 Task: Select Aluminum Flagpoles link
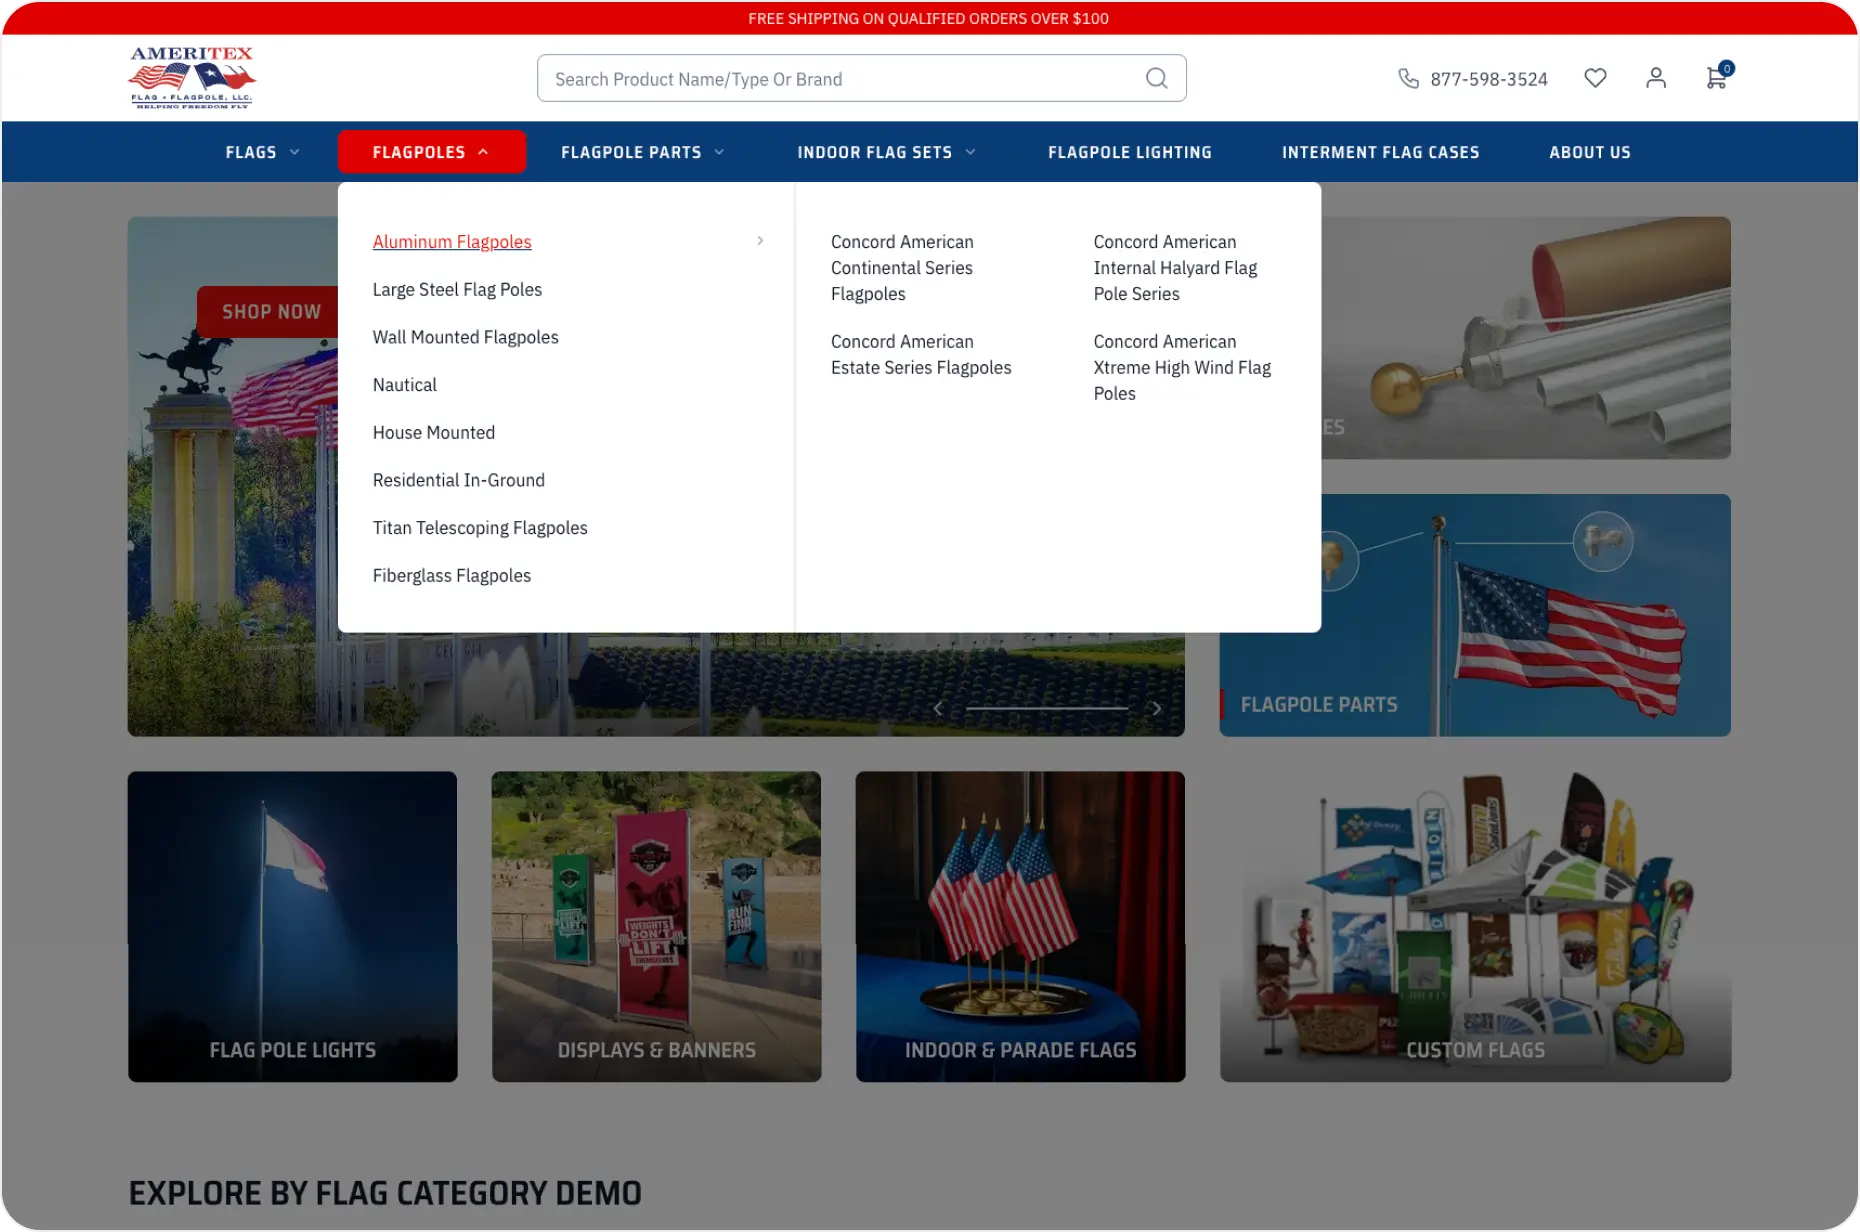[x=452, y=242]
